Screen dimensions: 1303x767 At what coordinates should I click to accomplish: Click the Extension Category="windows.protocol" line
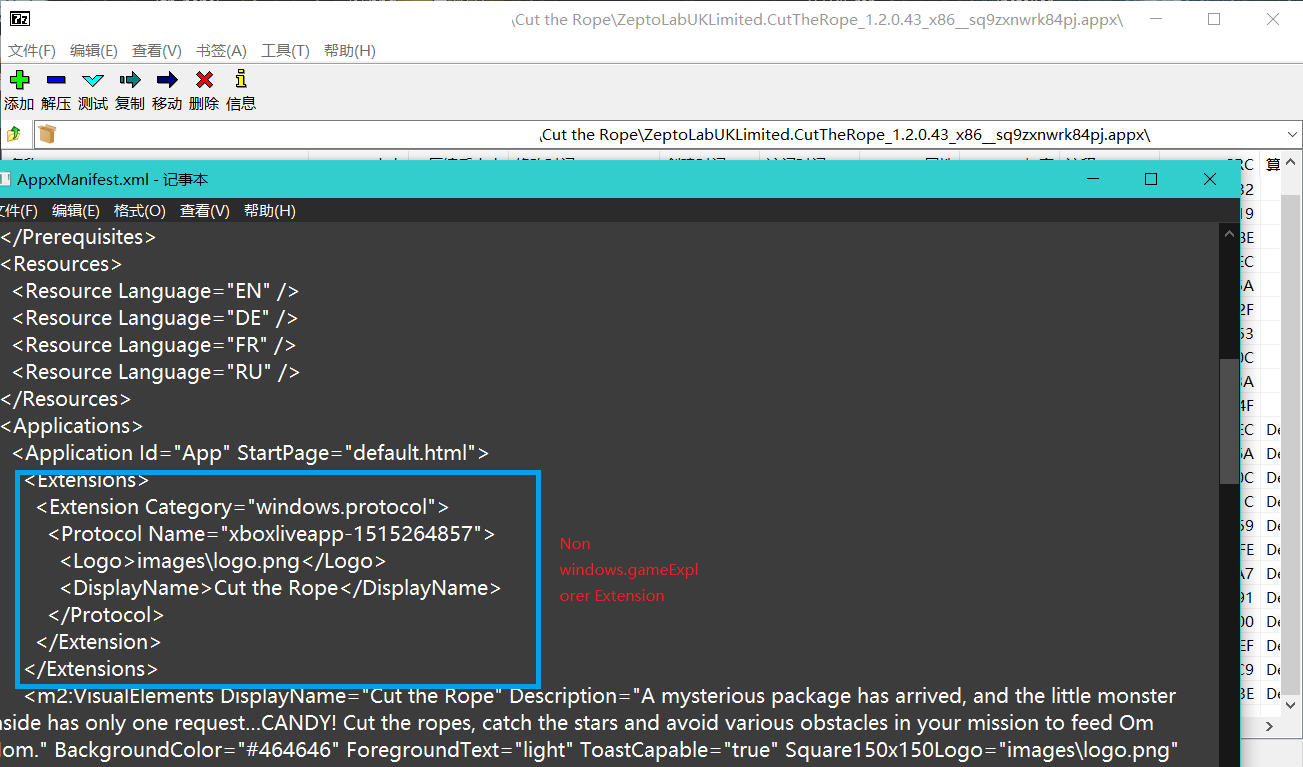tap(243, 507)
